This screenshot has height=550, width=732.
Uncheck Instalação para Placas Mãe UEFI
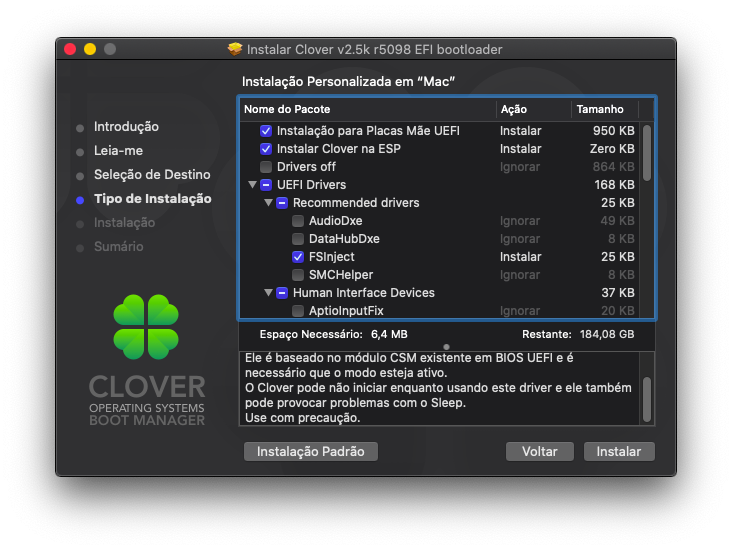tap(266, 131)
